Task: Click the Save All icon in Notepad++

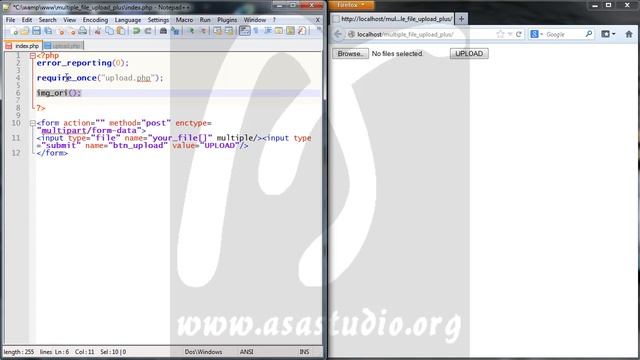Action: [48, 31]
